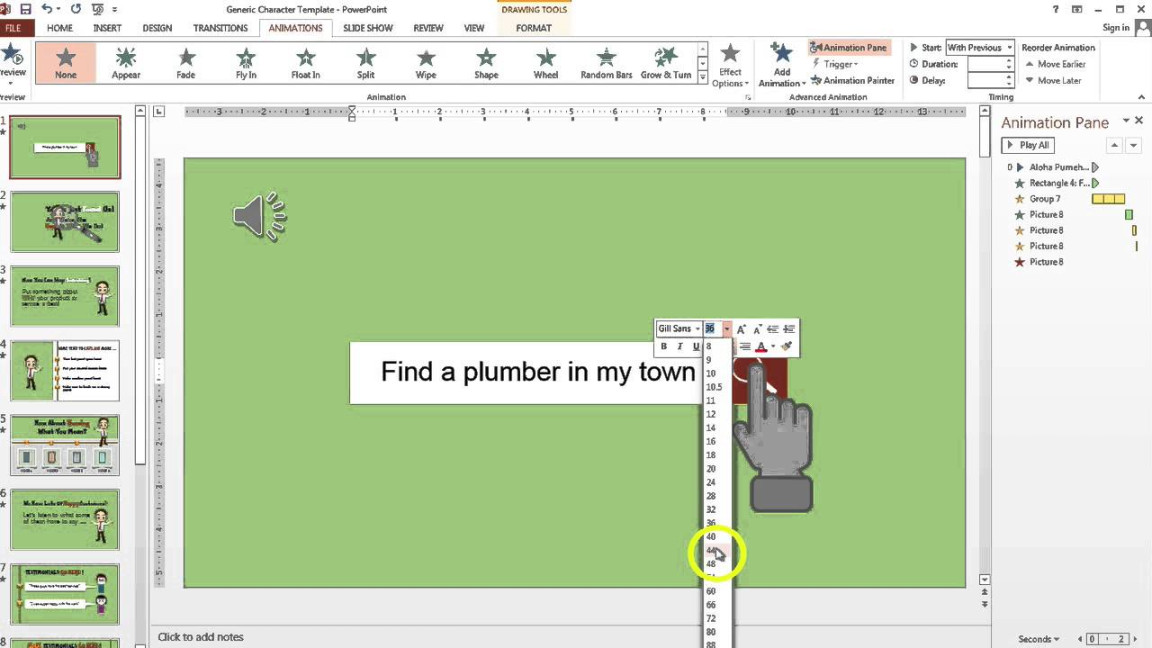Open the Animation Pane options arrow

1126,120
